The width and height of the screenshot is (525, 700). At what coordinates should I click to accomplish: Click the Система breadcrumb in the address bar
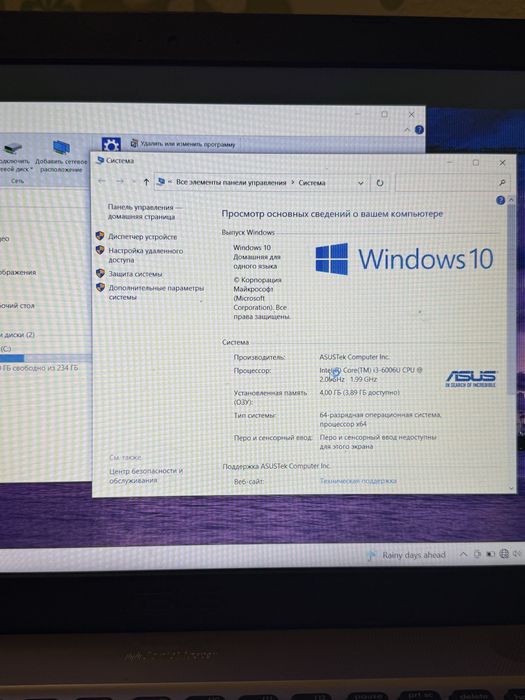pyautogui.click(x=312, y=182)
